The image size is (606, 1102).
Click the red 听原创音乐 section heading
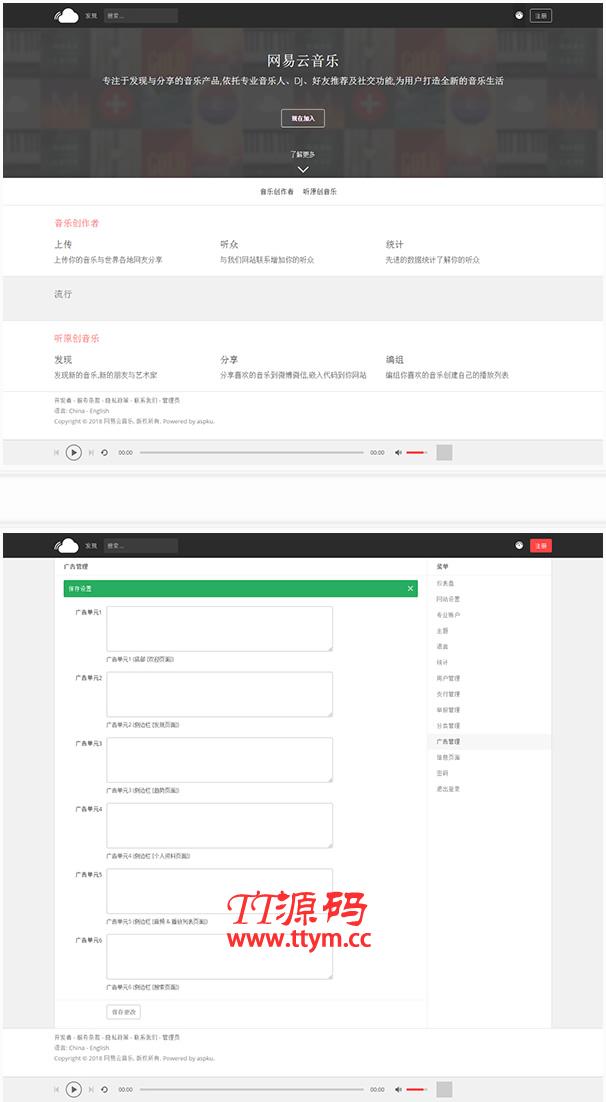click(x=77, y=338)
